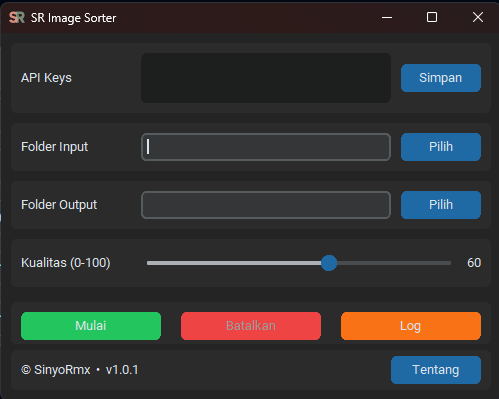Image resolution: width=499 pixels, height=399 pixels.
Task: Click inside the API Keys text area
Action: coord(266,78)
